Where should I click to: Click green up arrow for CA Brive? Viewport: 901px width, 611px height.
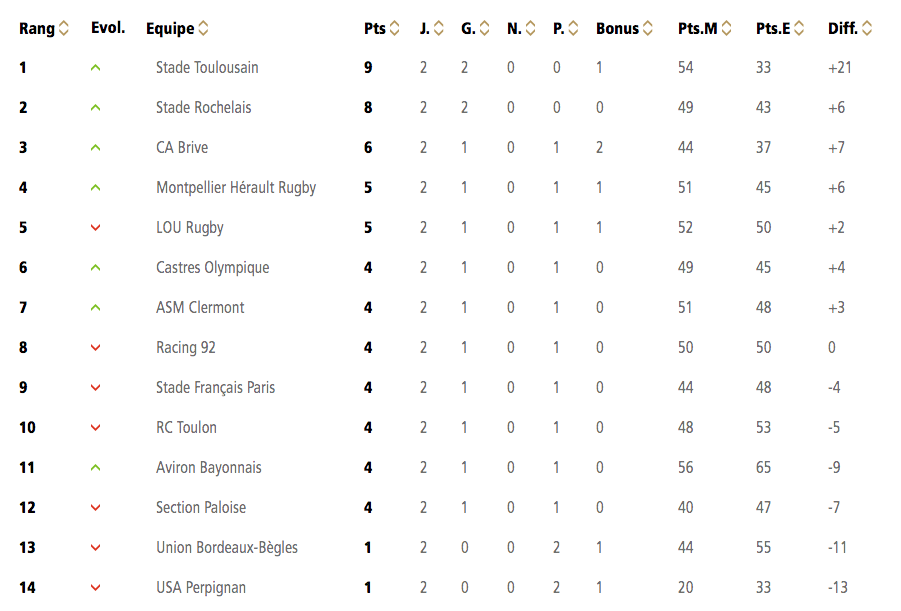95,148
